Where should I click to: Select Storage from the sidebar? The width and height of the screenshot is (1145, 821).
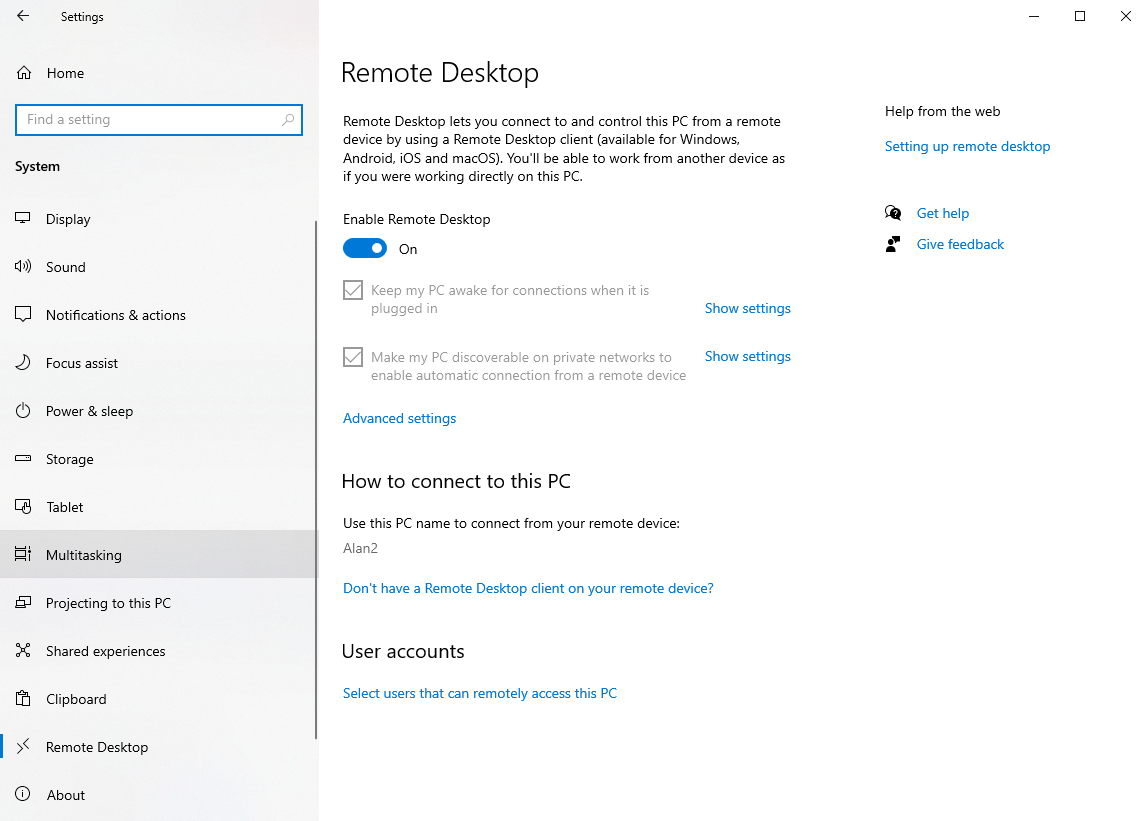coord(69,459)
